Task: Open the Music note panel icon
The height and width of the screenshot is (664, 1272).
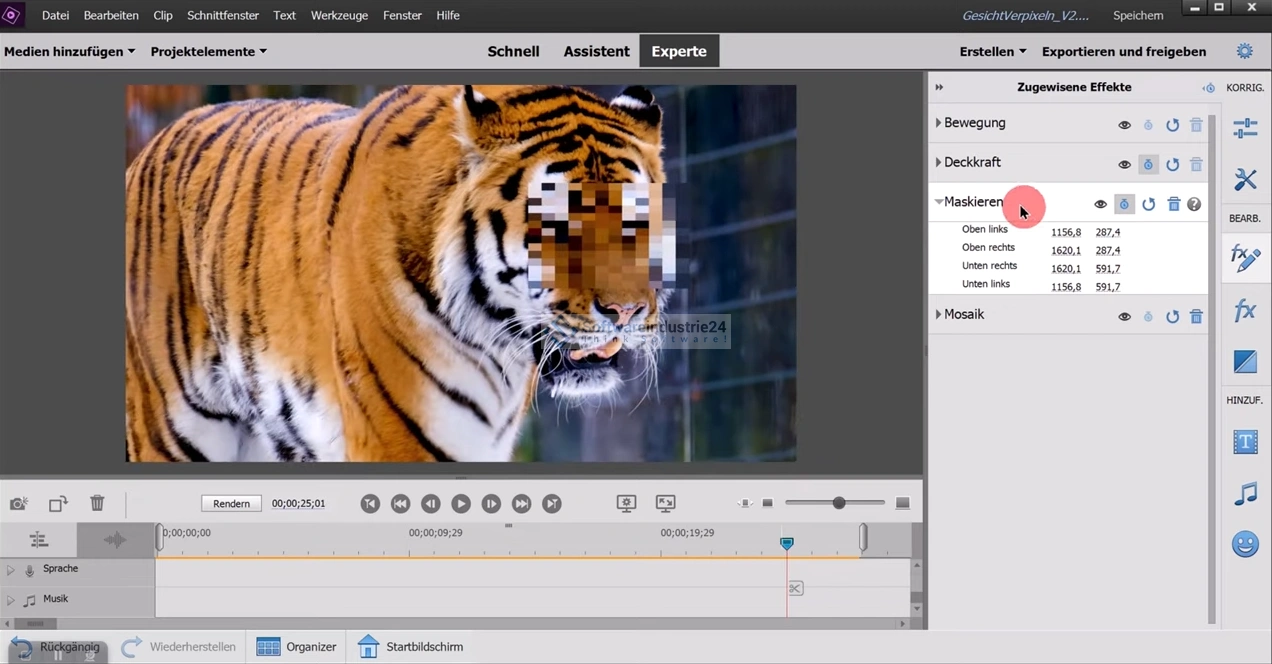Action: pyautogui.click(x=1245, y=493)
